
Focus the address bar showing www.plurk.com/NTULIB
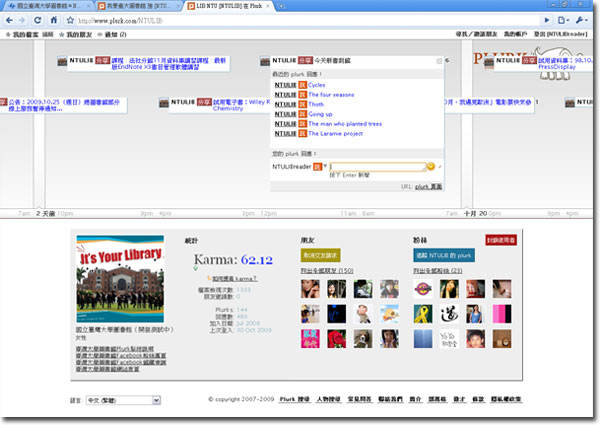coord(306,21)
